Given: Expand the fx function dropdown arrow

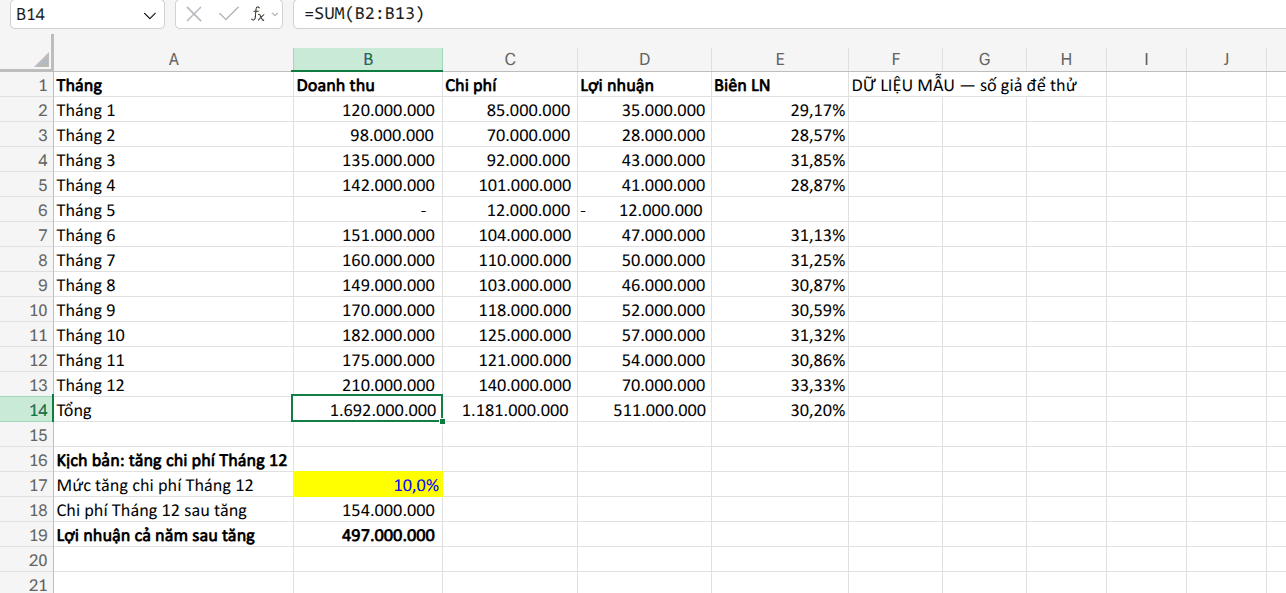Looking at the screenshot, I should [275, 15].
